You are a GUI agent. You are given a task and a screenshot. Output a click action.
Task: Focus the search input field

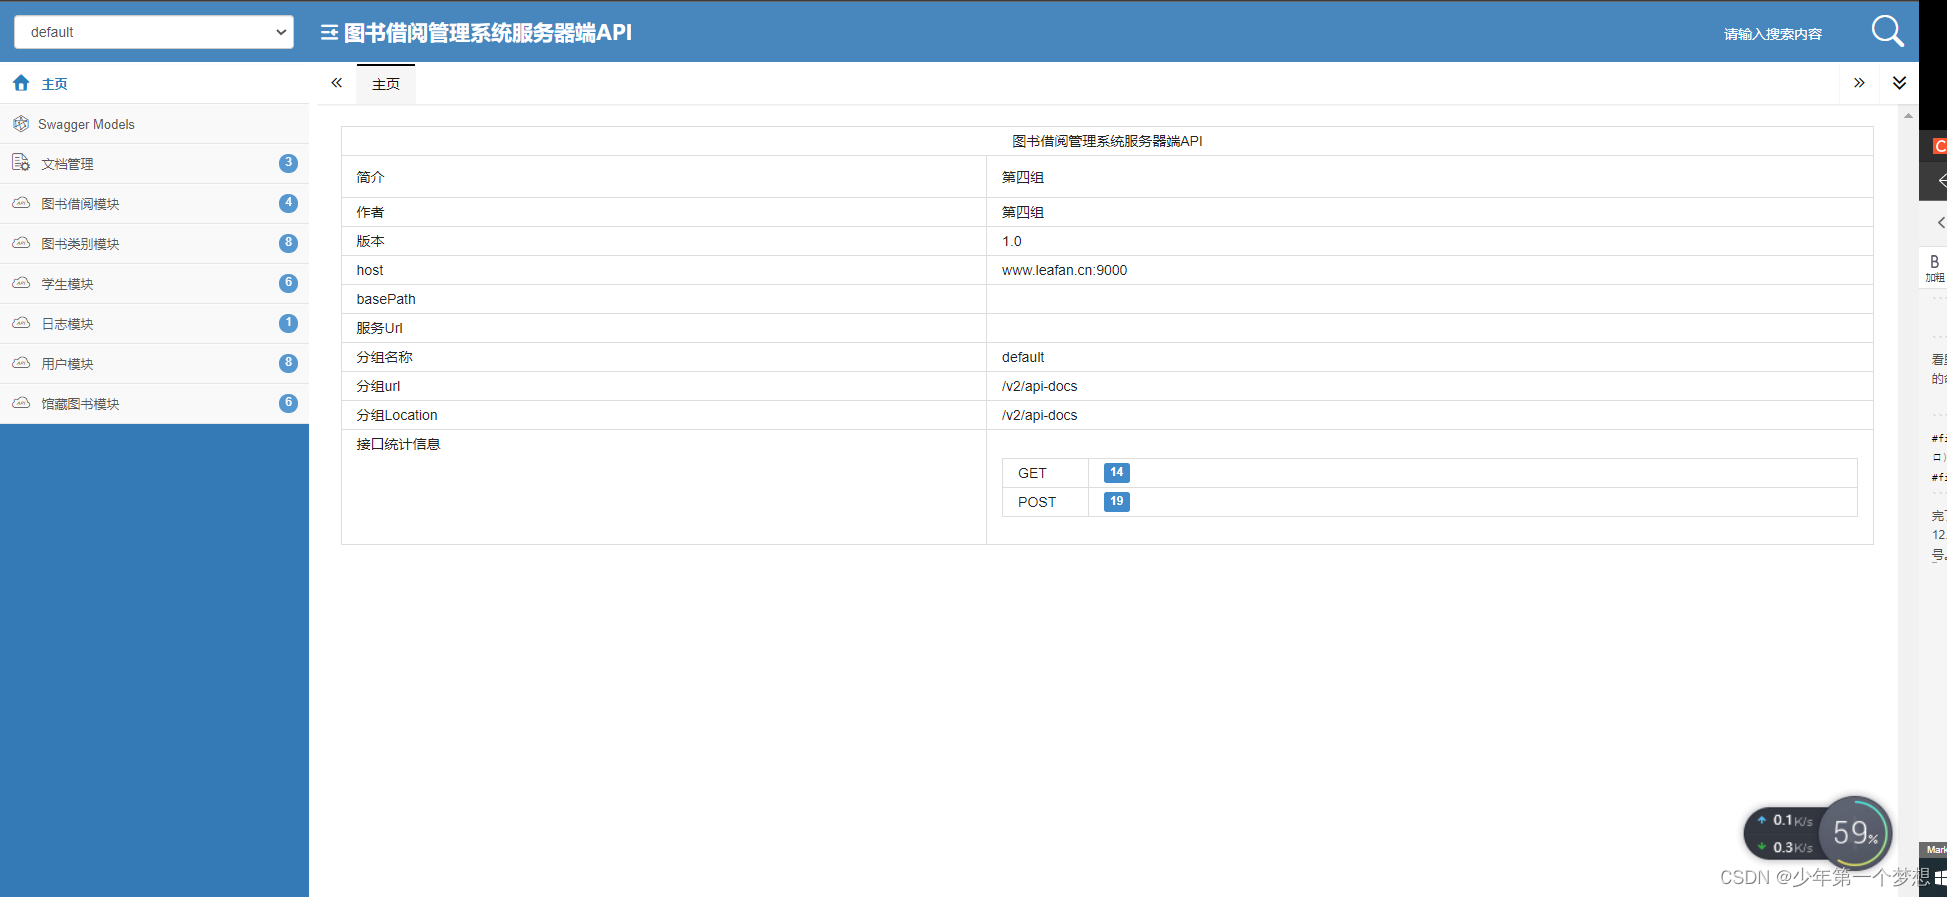[x=1772, y=34]
